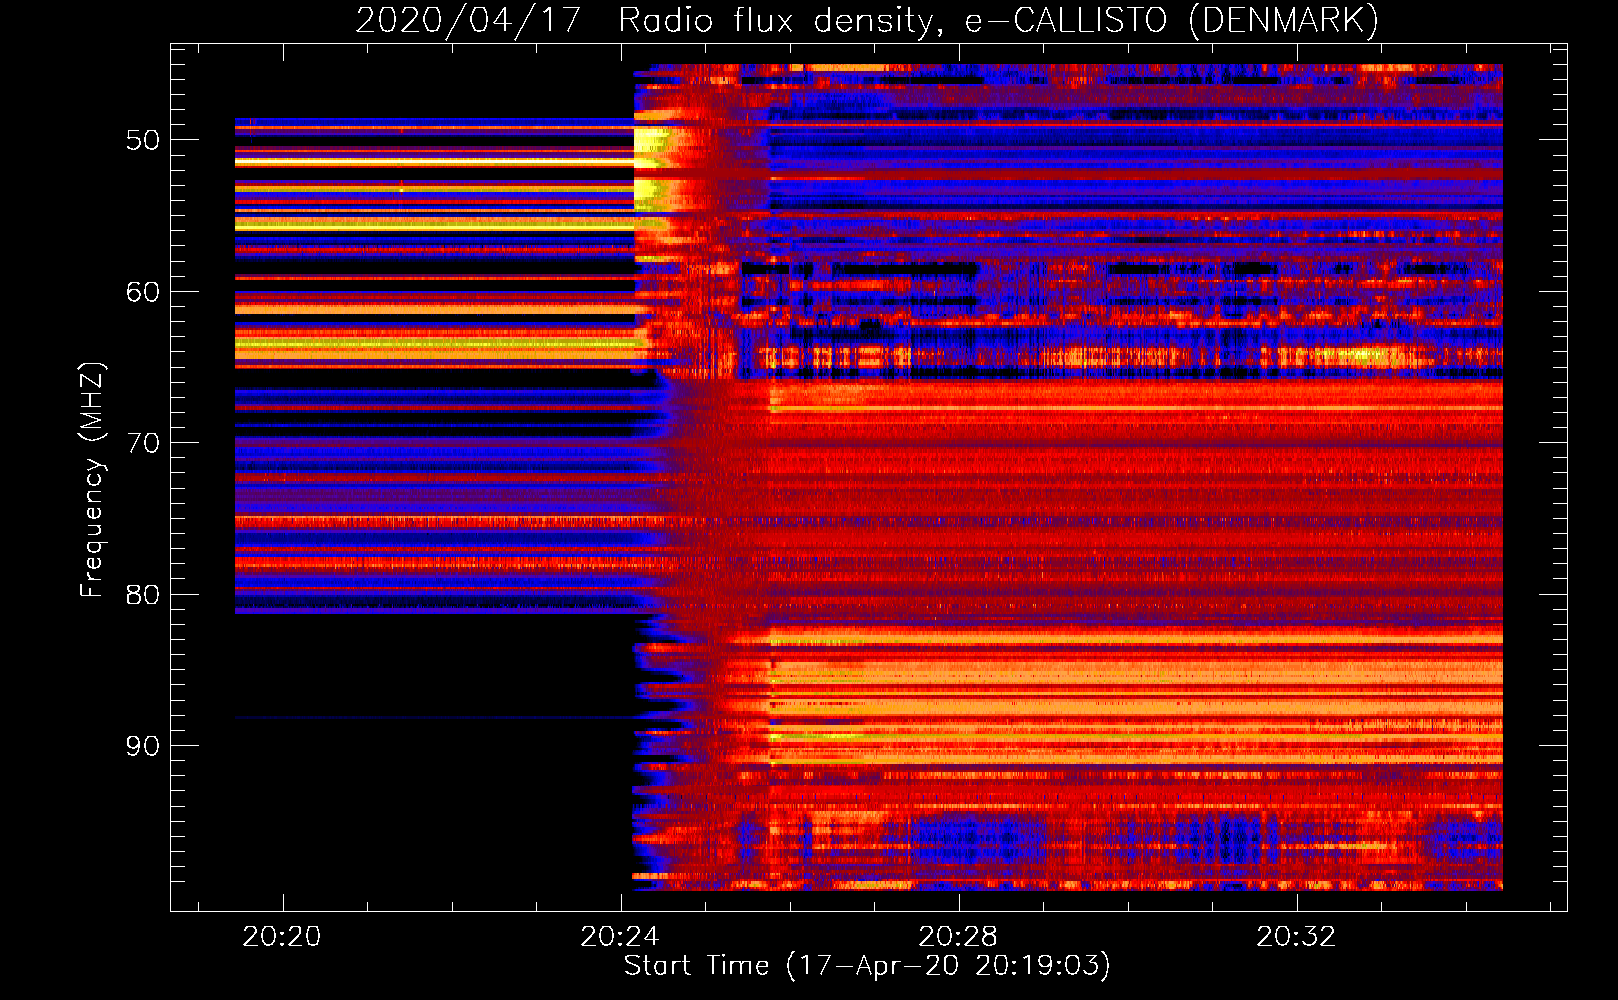The height and width of the screenshot is (1000, 1618).
Task: Click the 20:28 time axis label
Action: click(x=958, y=937)
